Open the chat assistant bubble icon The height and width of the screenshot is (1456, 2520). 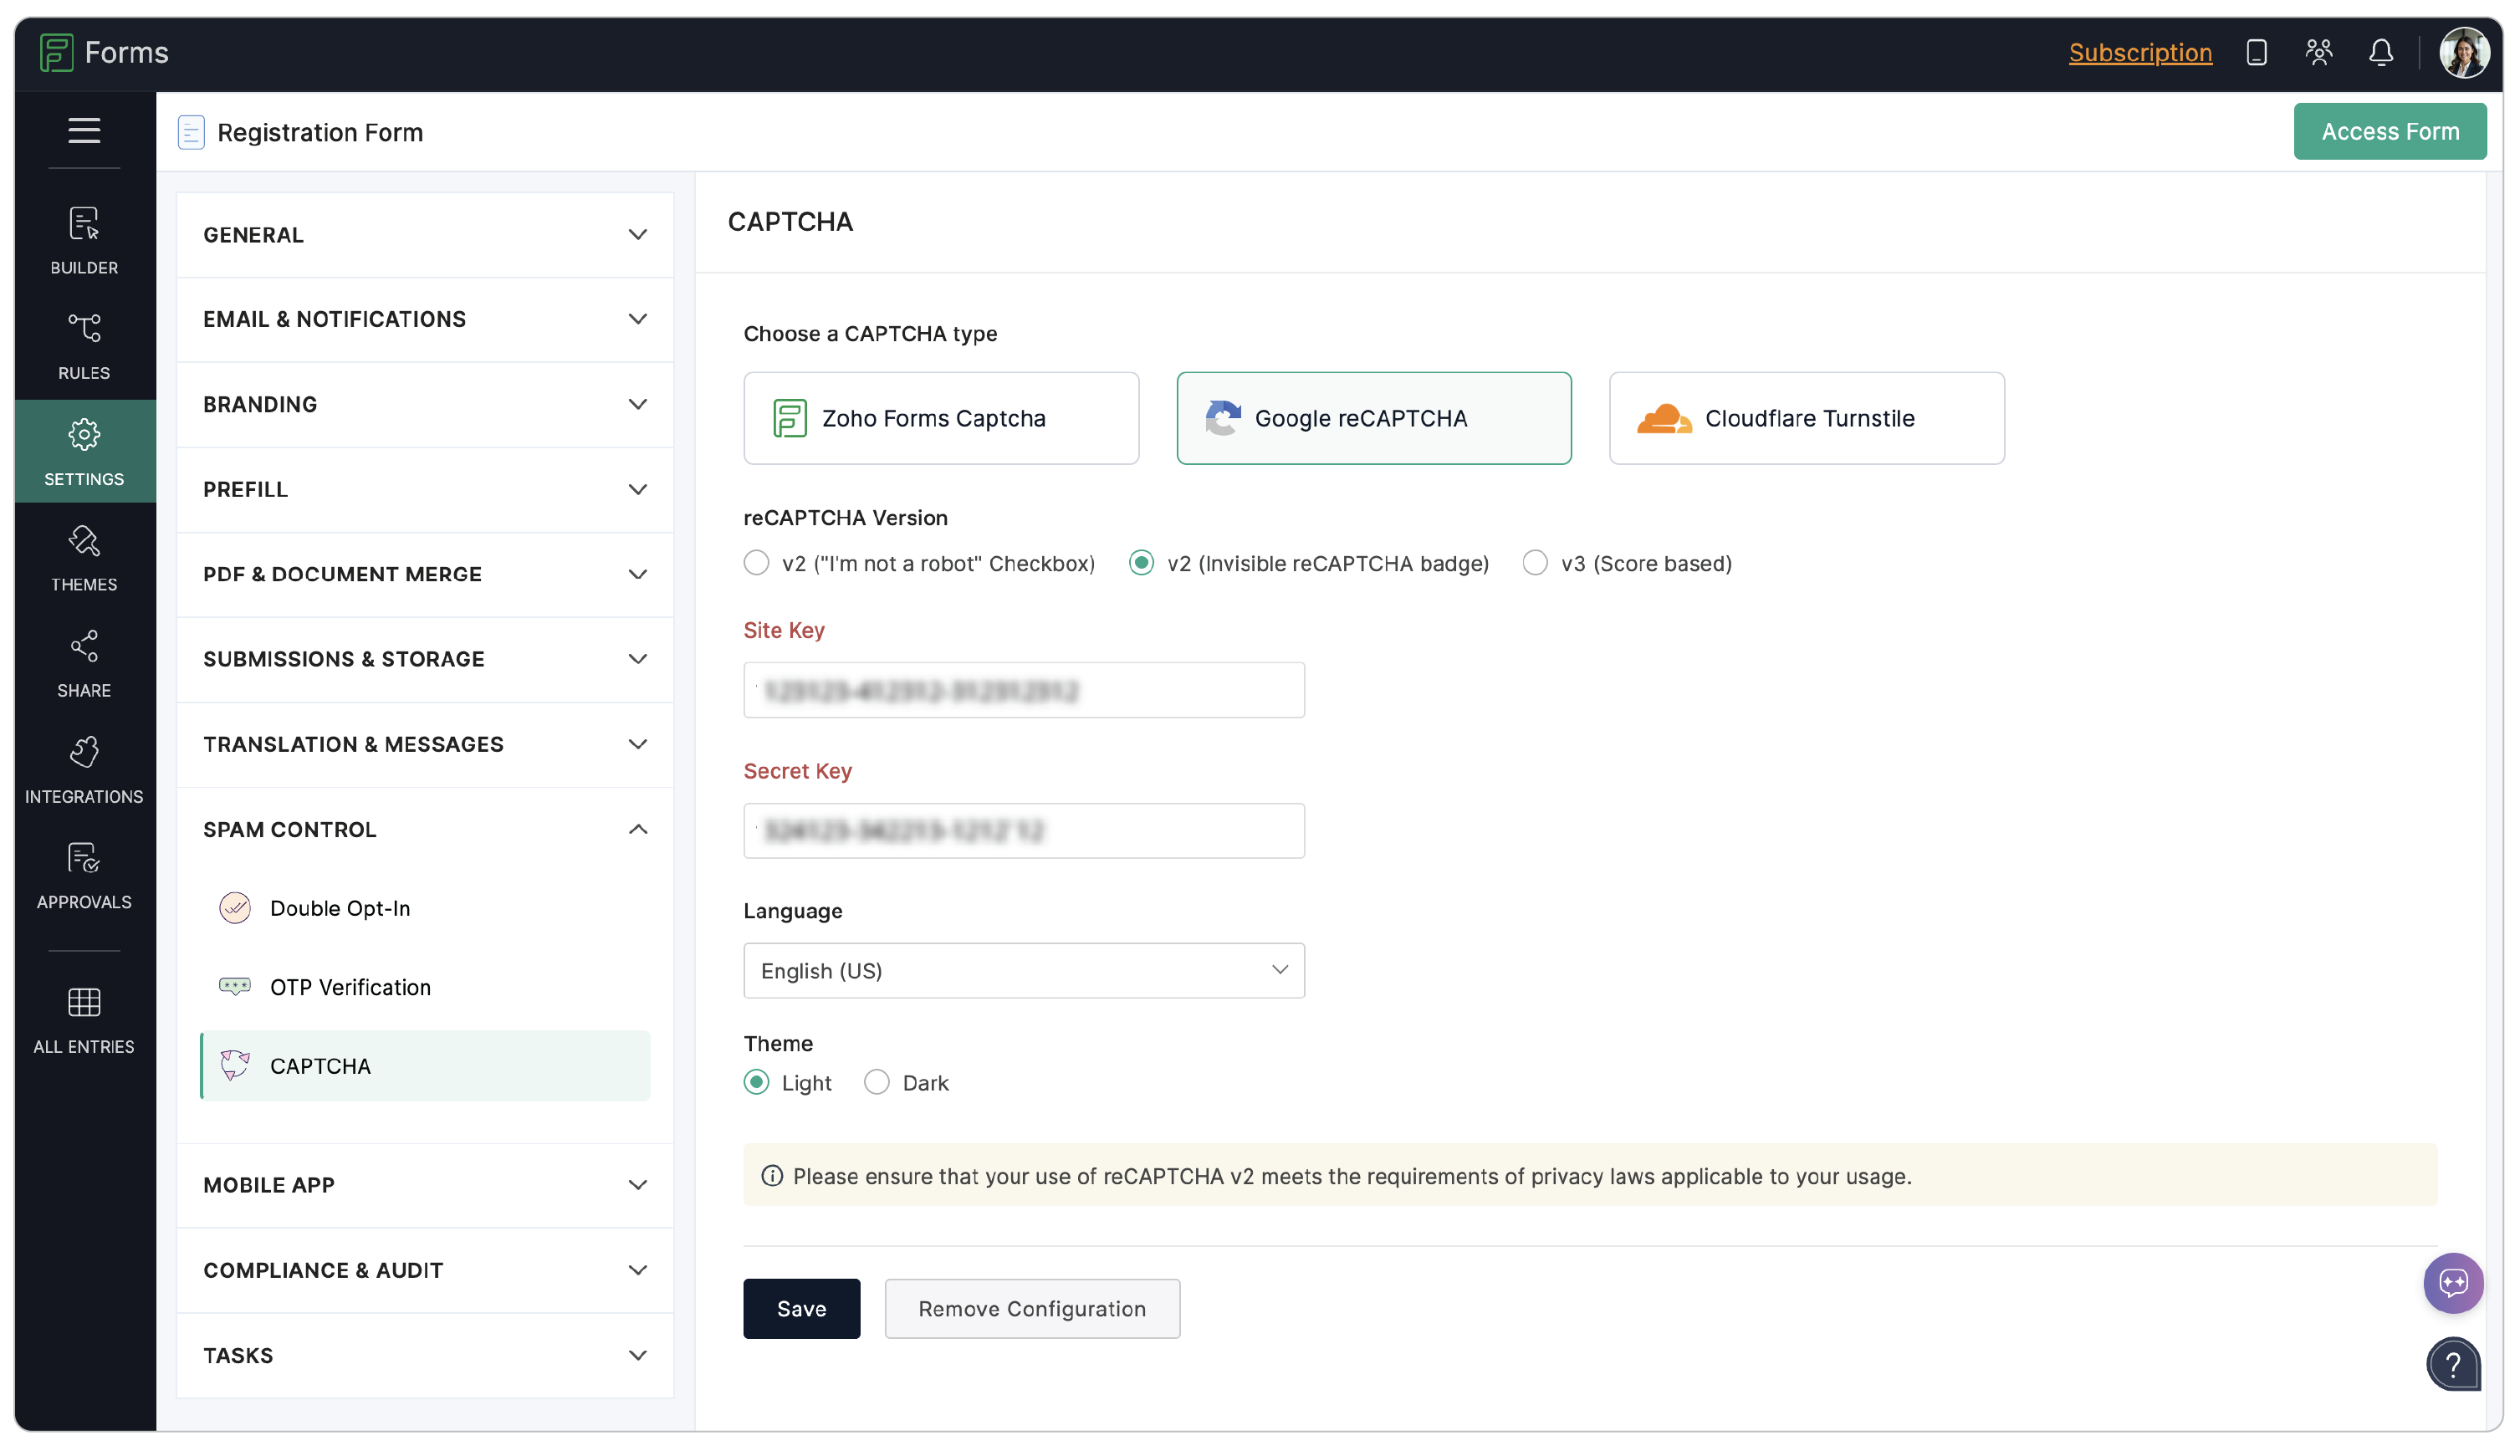click(2452, 1282)
